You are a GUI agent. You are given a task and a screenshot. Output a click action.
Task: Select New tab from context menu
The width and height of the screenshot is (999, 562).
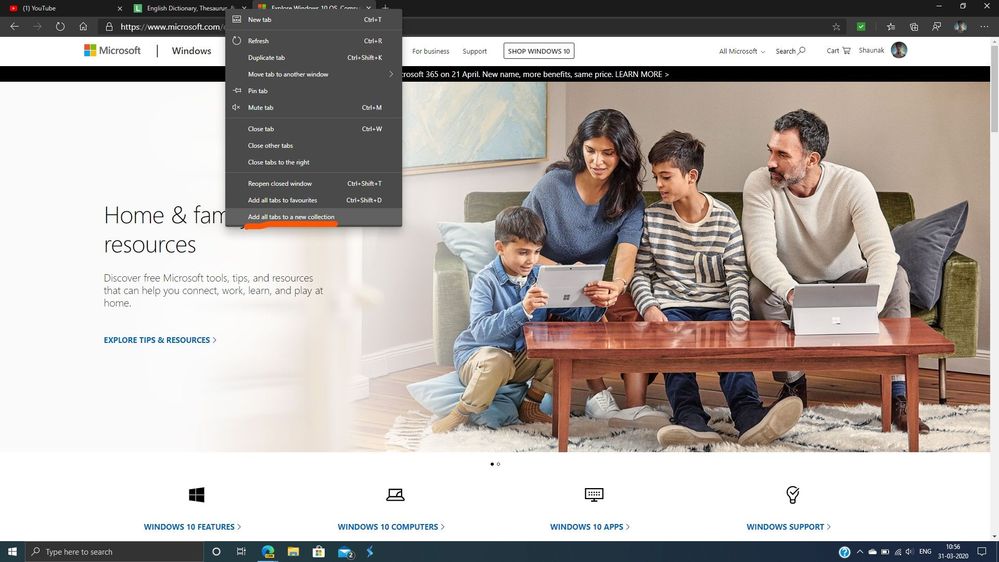[x=313, y=20]
